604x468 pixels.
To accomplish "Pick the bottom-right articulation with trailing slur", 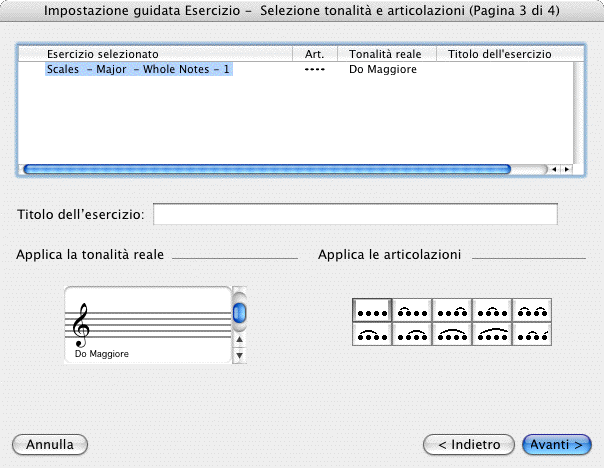I will (x=531, y=335).
